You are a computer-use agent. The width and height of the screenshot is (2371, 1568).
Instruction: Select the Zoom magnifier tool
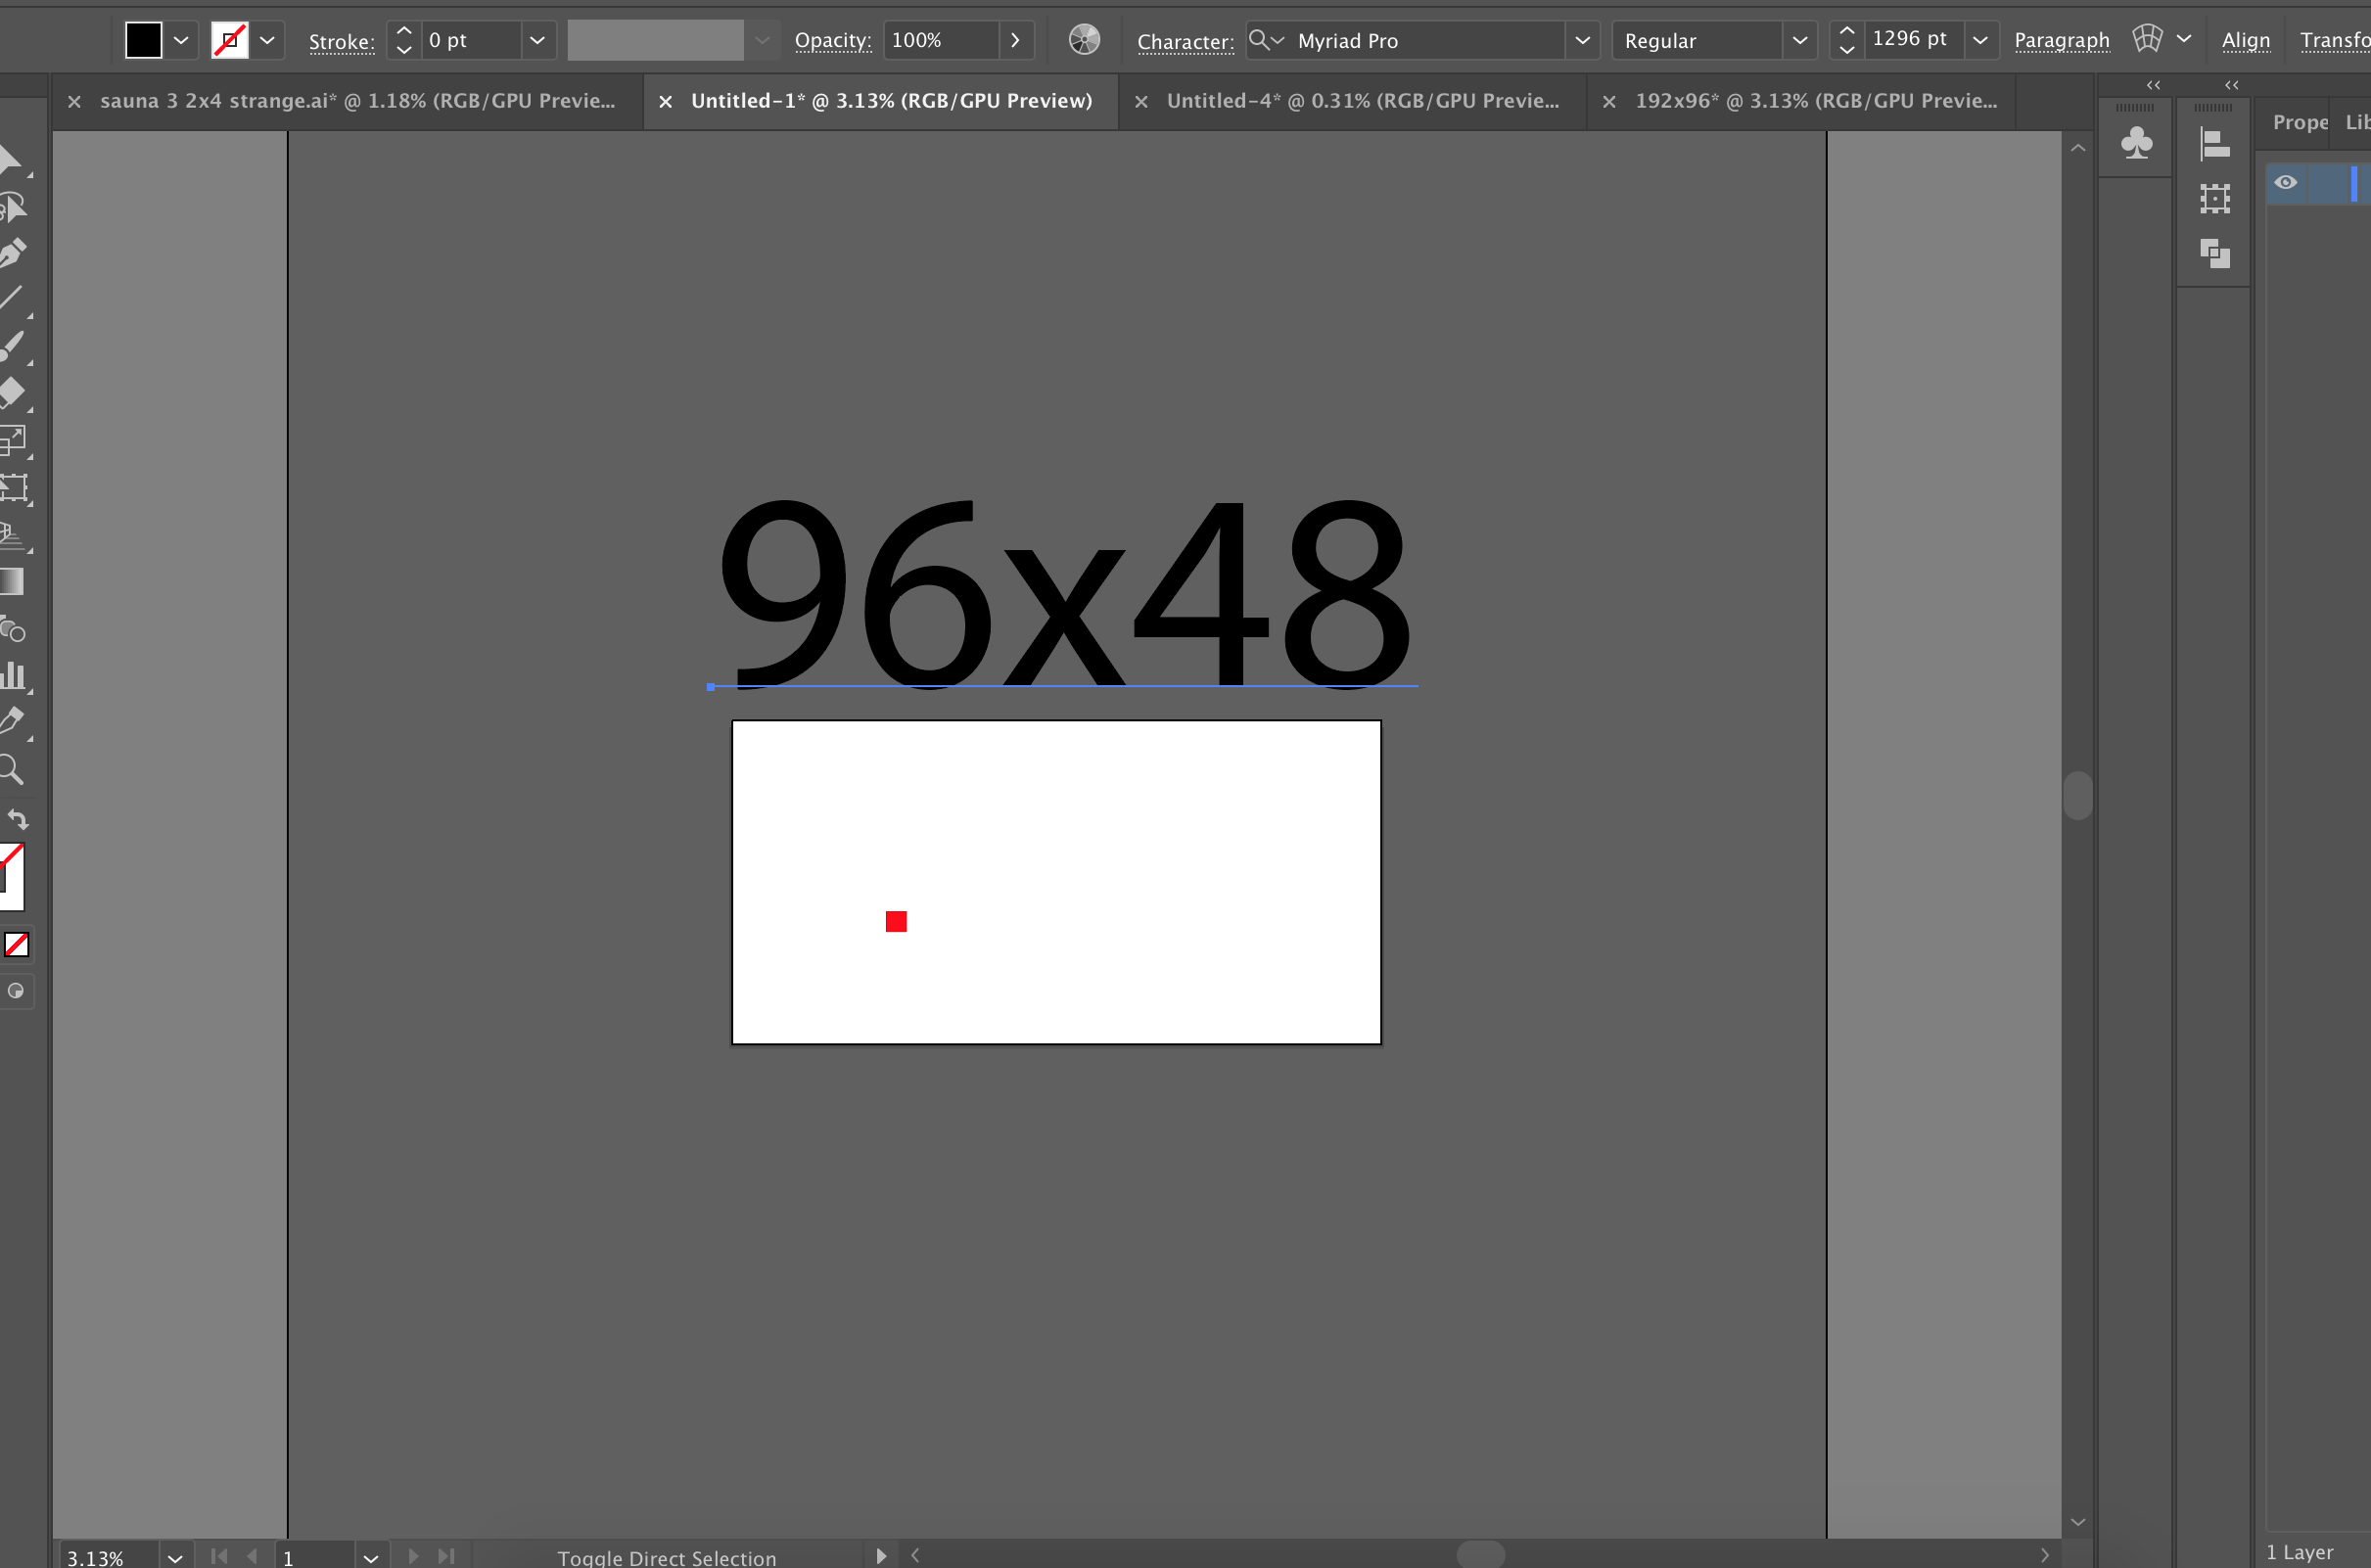pos(12,769)
